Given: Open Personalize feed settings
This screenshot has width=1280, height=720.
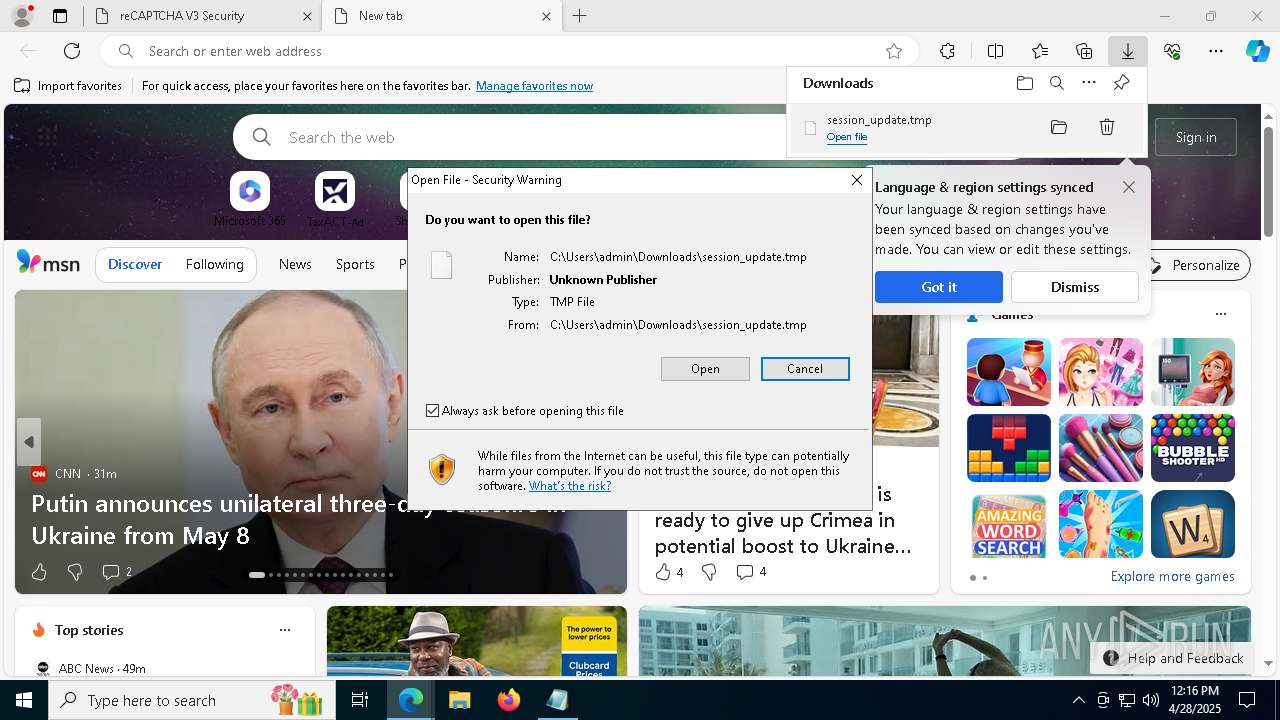Looking at the screenshot, I should pyautogui.click(x=1196, y=265).
